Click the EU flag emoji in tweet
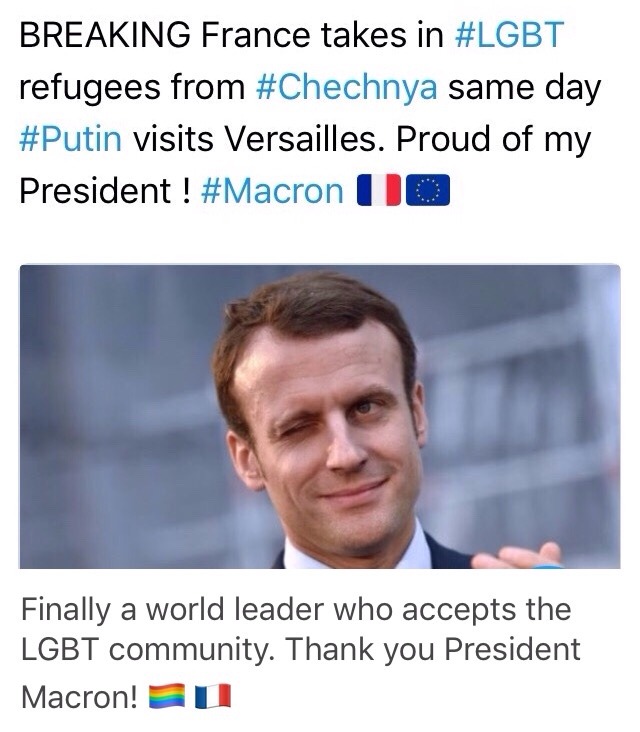Viewport: 640px width, 732px height. click(x=427, y=189)
